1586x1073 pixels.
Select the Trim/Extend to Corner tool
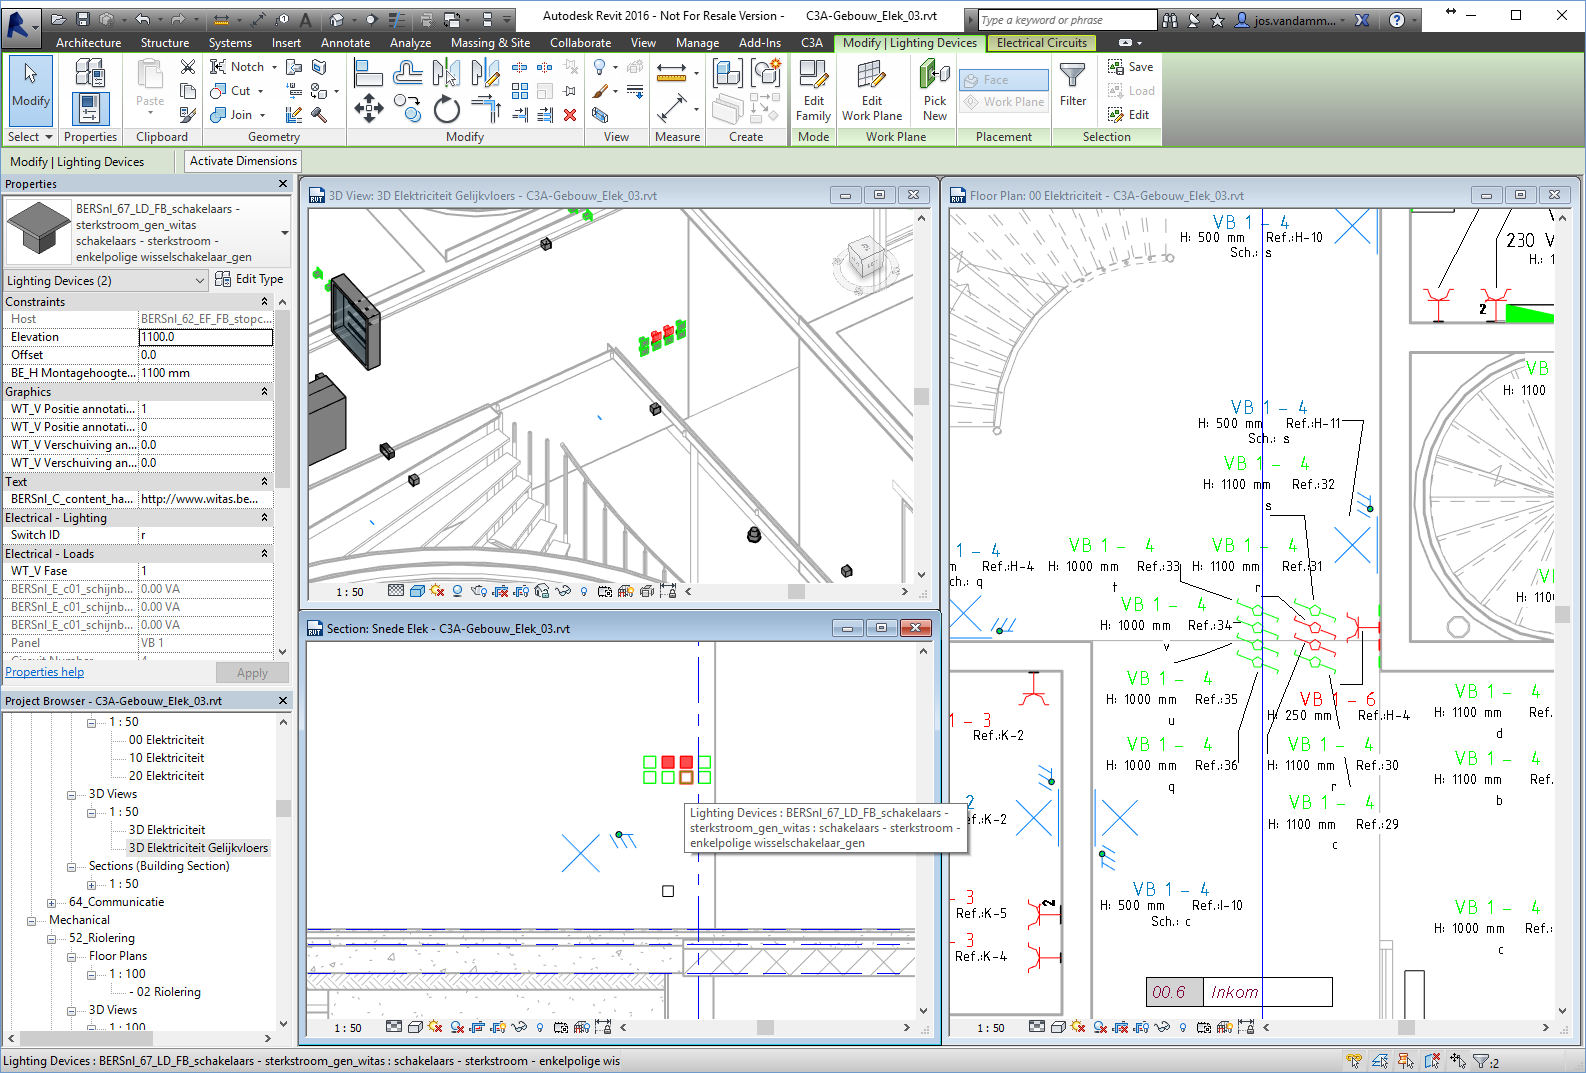point(485,108)
